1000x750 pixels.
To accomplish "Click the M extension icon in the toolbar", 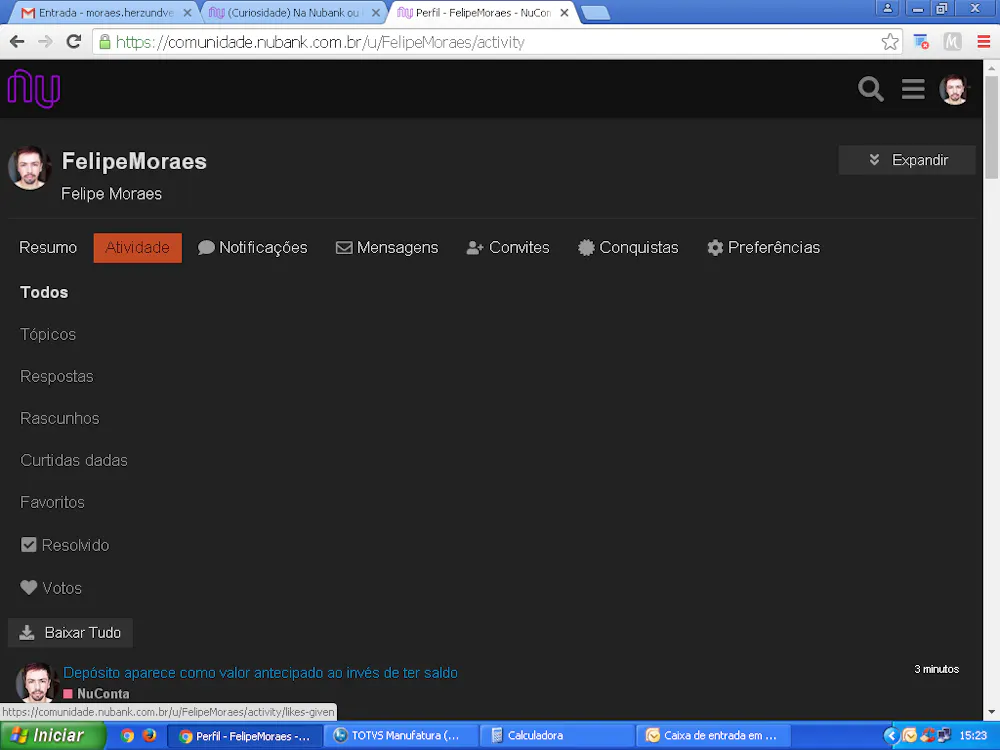I will 952,42.
